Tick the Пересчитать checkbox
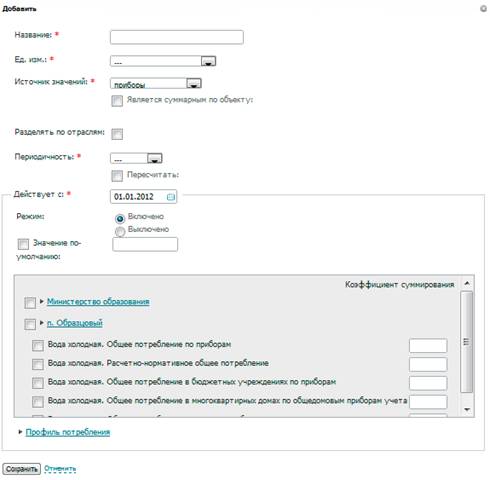Screen dimensions: 490x480 coord(117,176)
